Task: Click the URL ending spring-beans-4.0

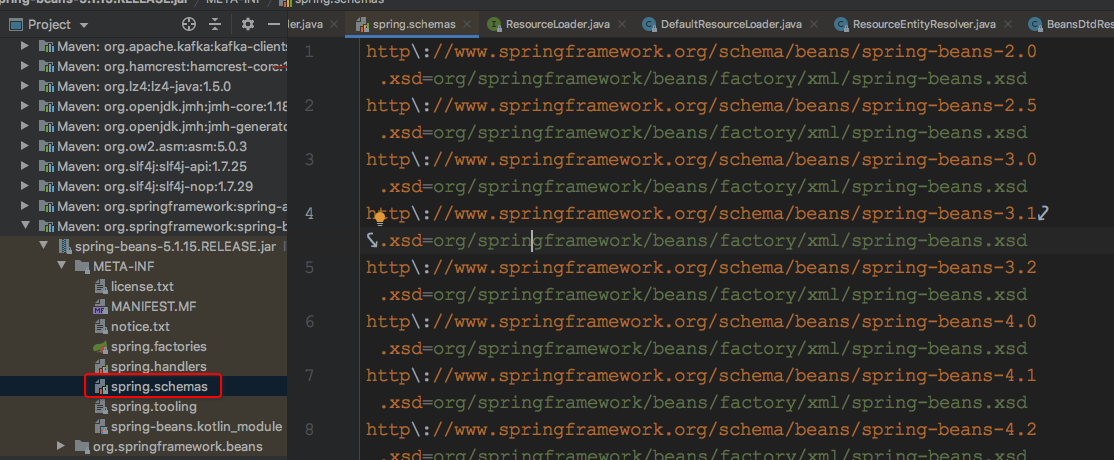Action: [701, 321]
